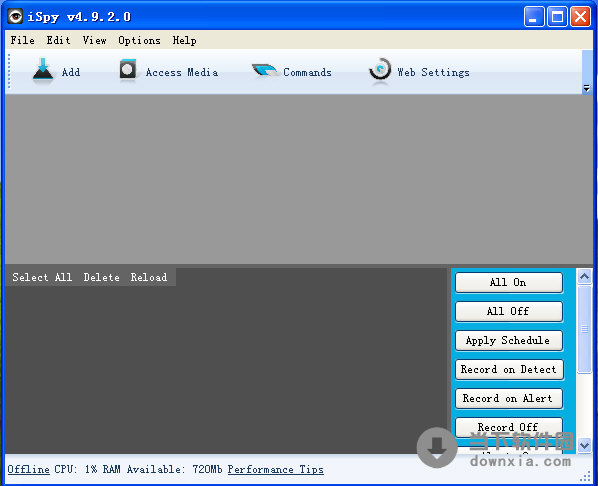Click the Commands blue arrow icon
The width and height of the screenshot is (598, 486).
click(x=264, y=70)
